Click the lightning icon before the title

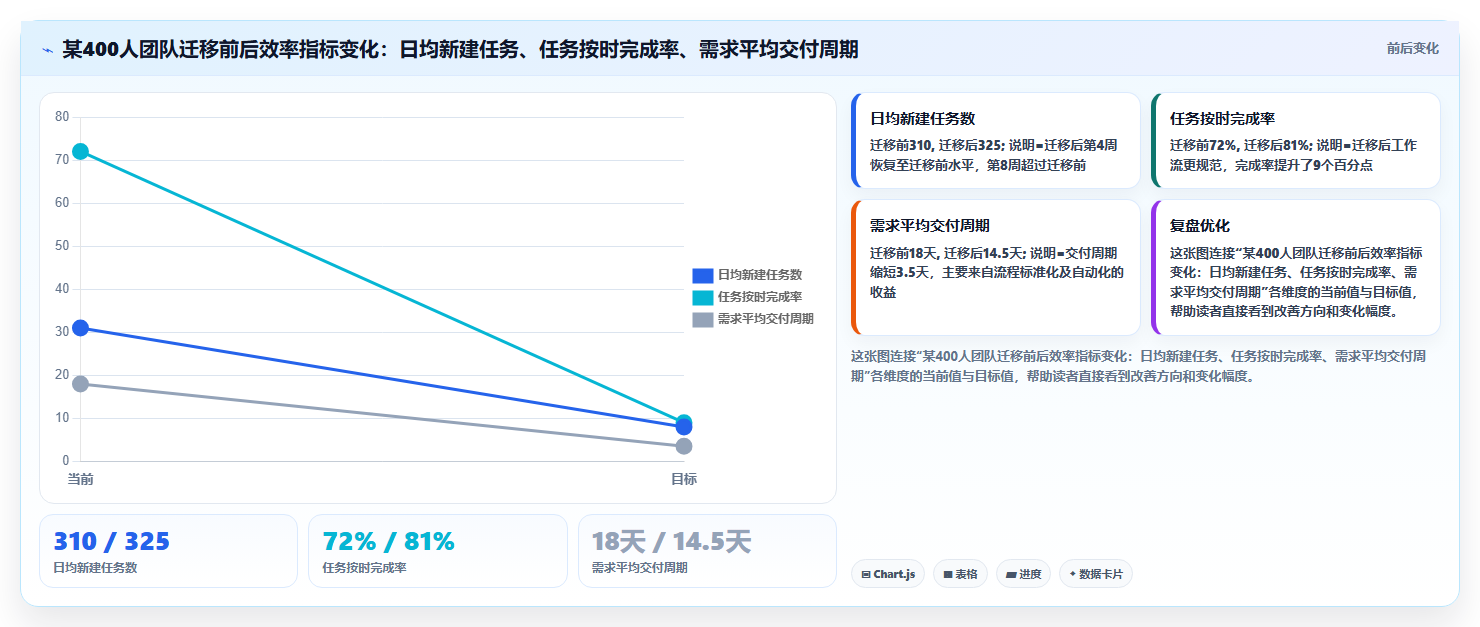click(47, 50)
